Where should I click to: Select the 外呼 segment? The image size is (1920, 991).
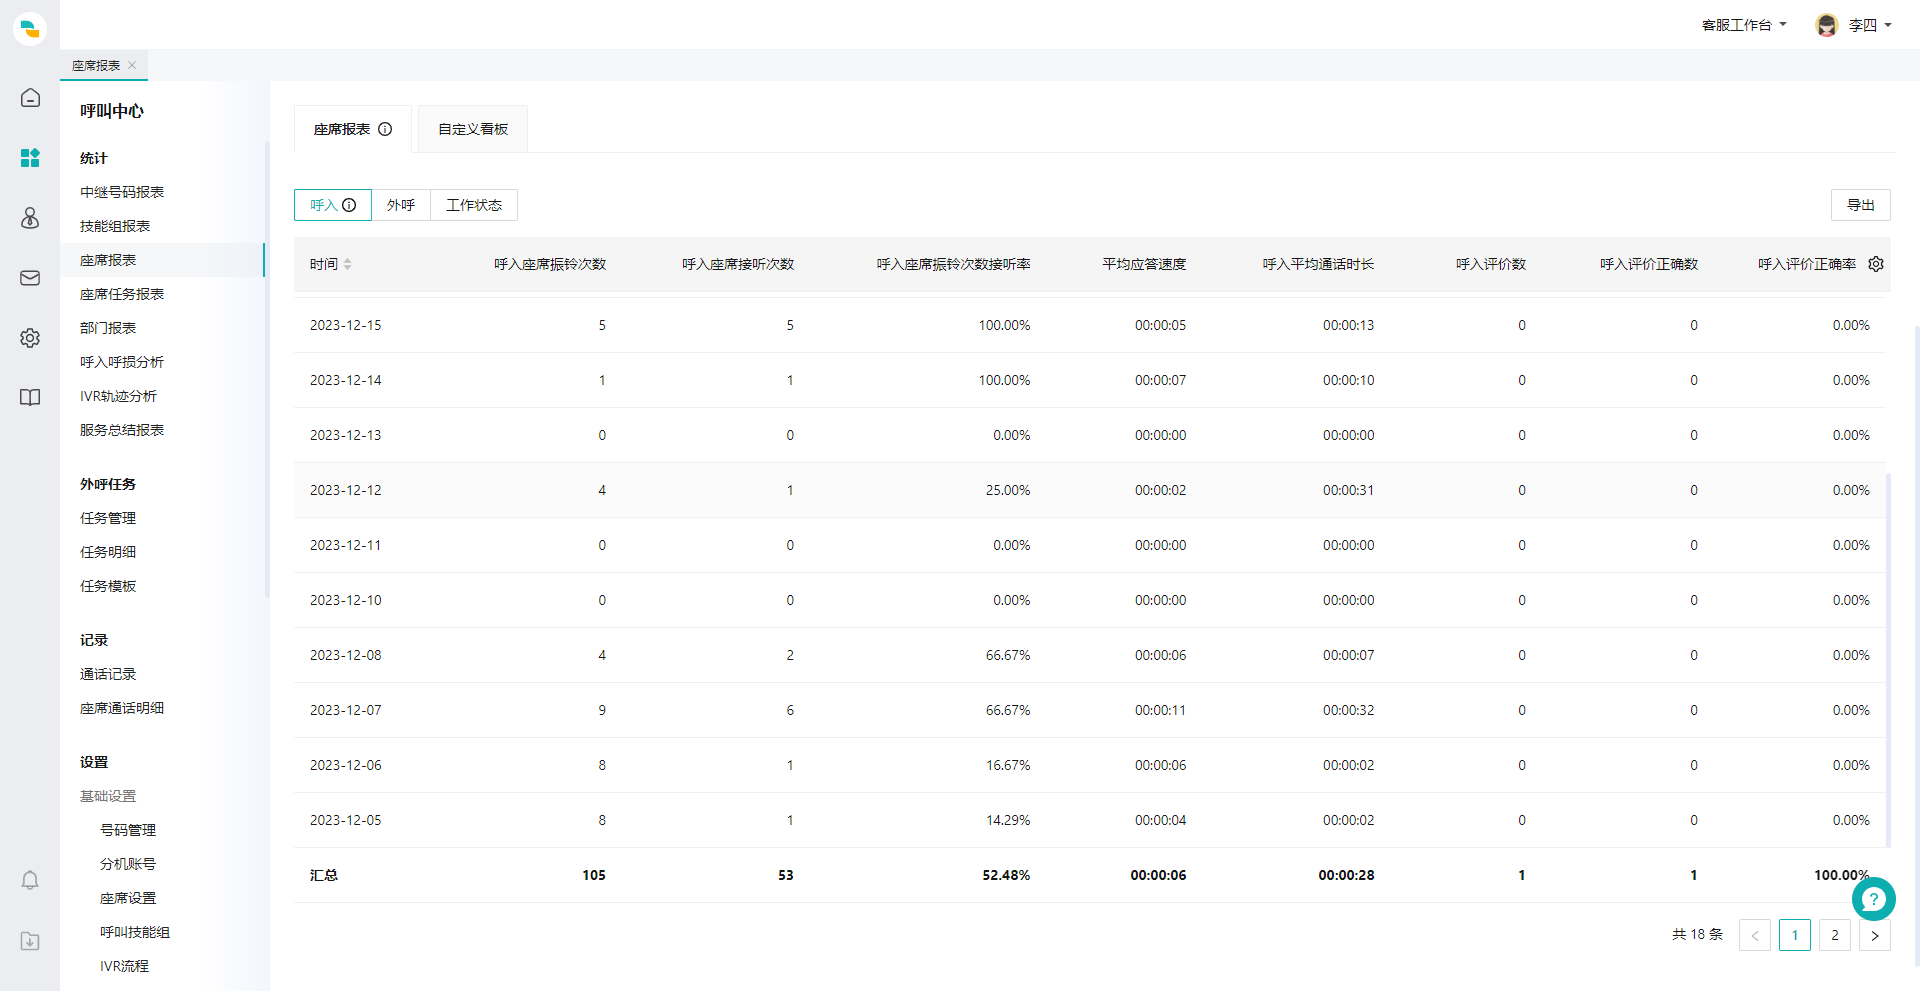pyautogui.click(x=401, y=205)
